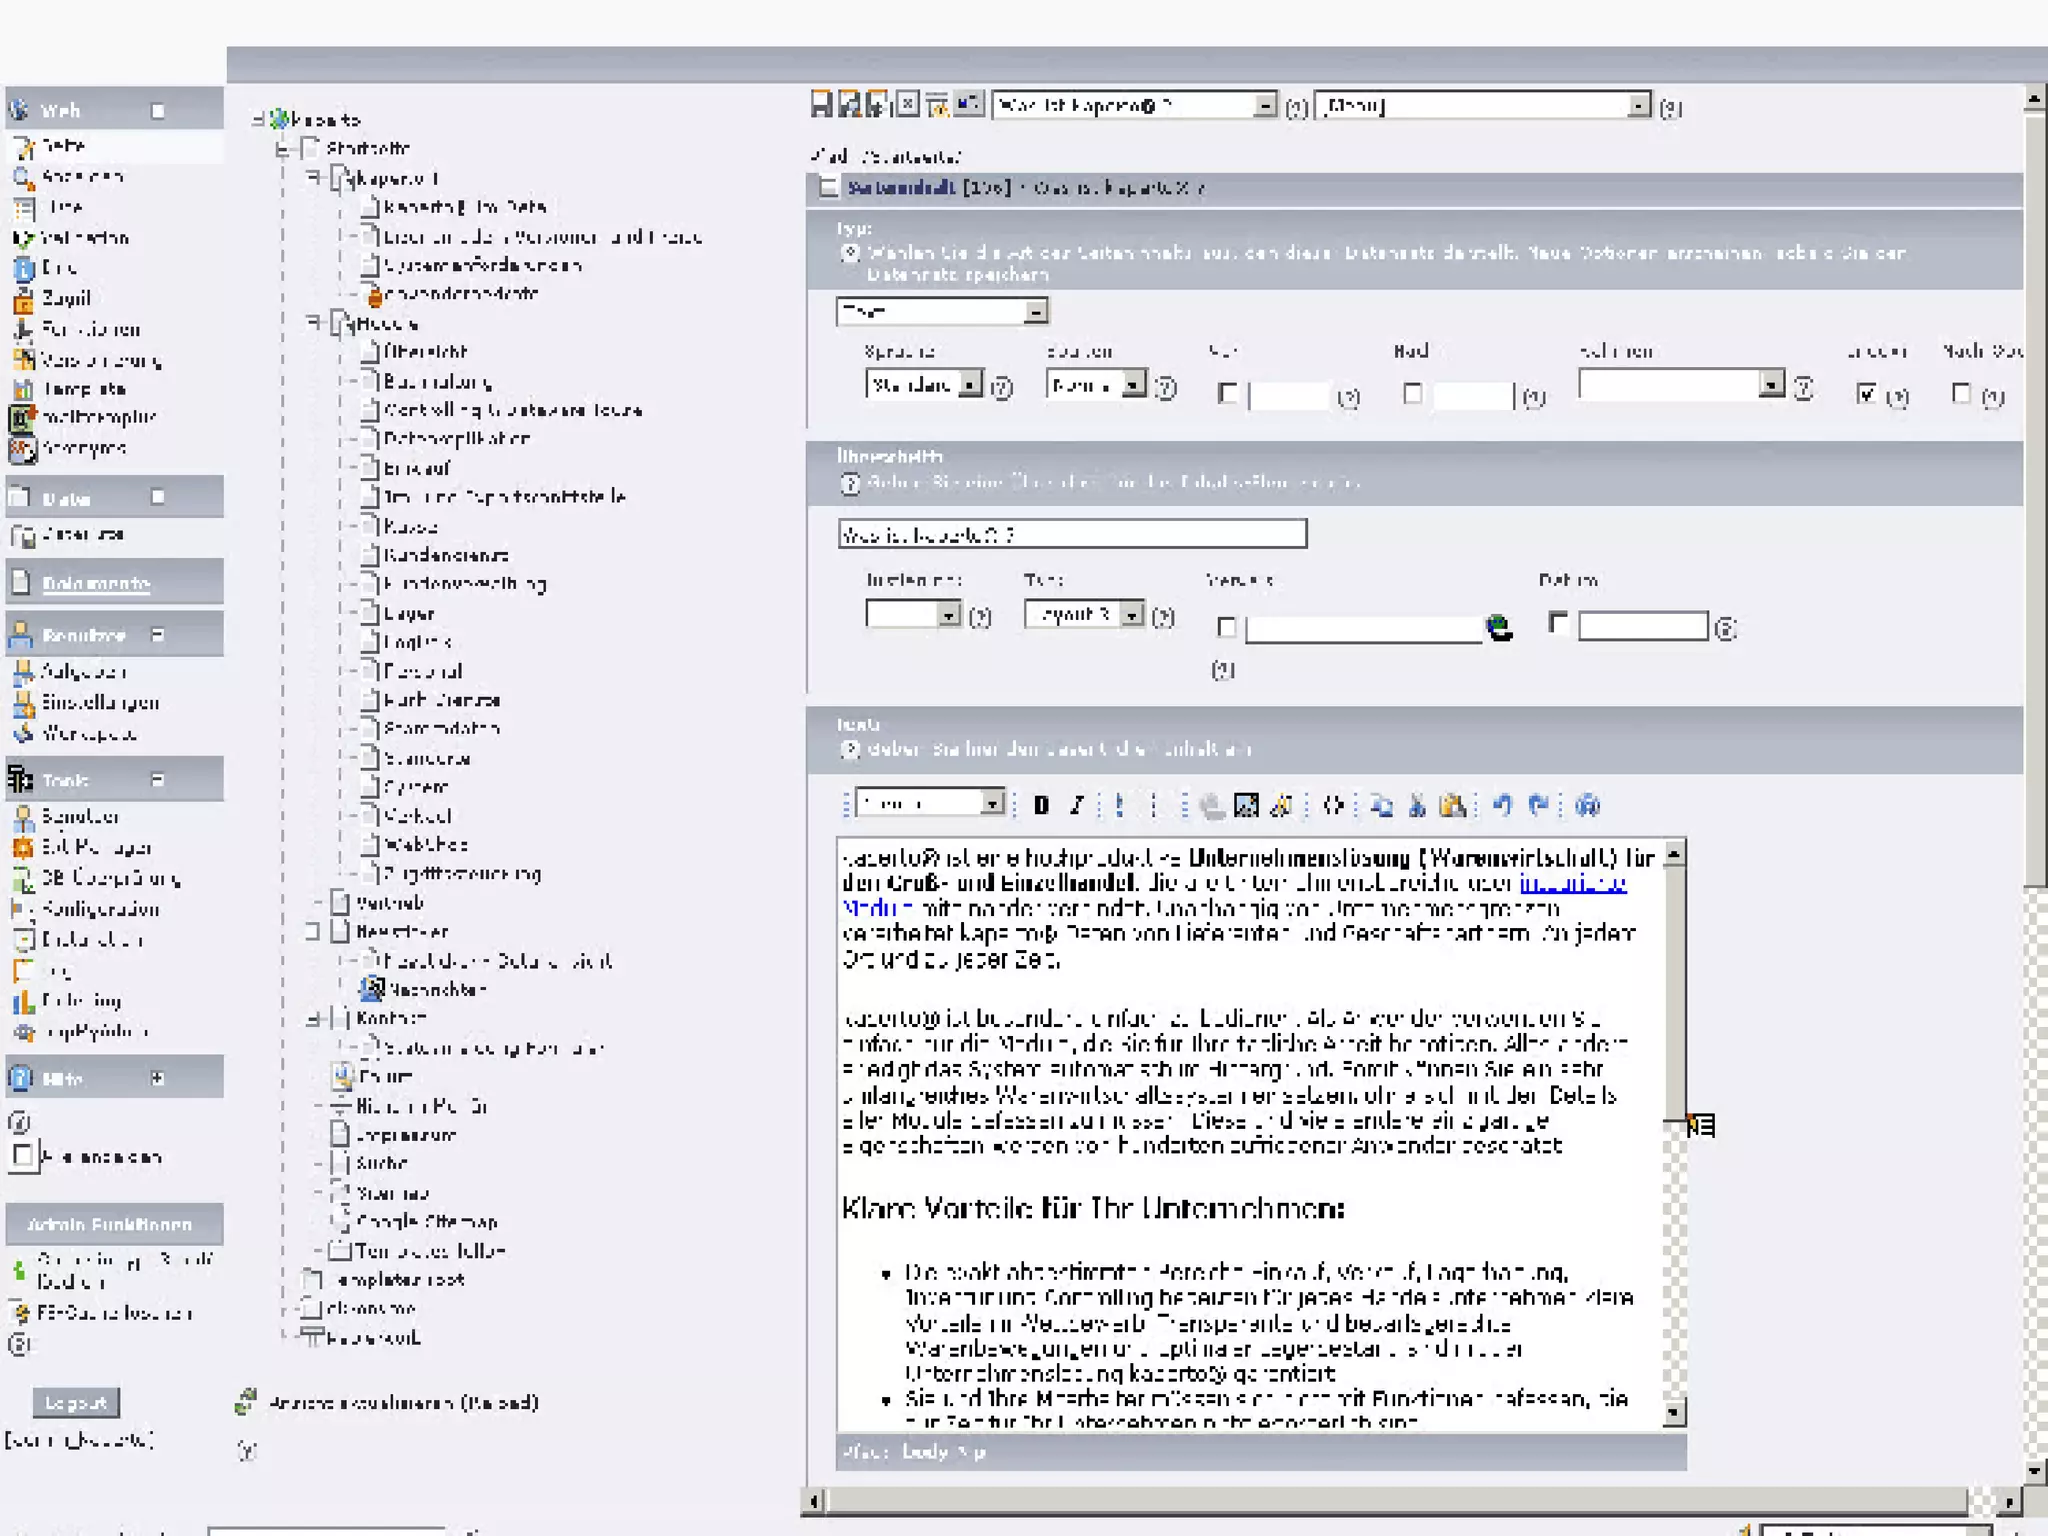Viewport: 2048px width, 1536px height.
Task: Open the Layout 3 type dropdown
Action: pyautogui.click(x=1084, y=614)
